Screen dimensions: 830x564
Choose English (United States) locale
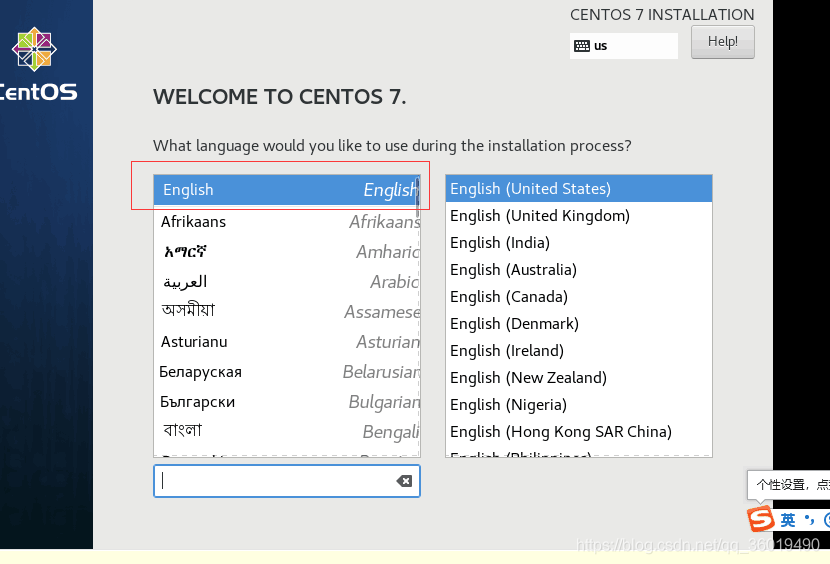click(579, 189)
